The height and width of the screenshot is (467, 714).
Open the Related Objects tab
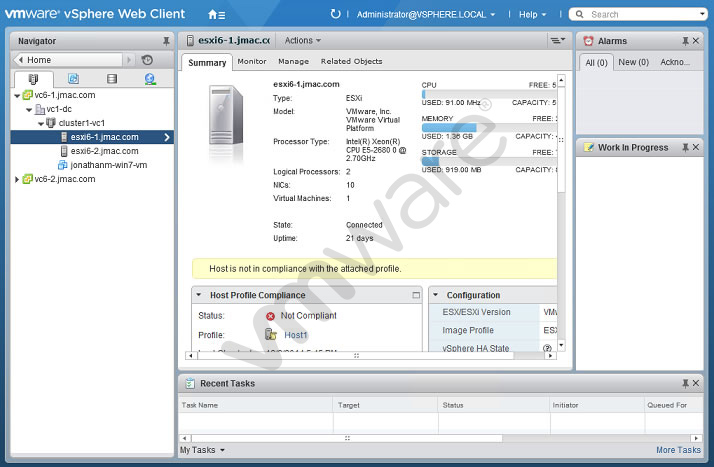pyautogui.click(x=351, y=61)
